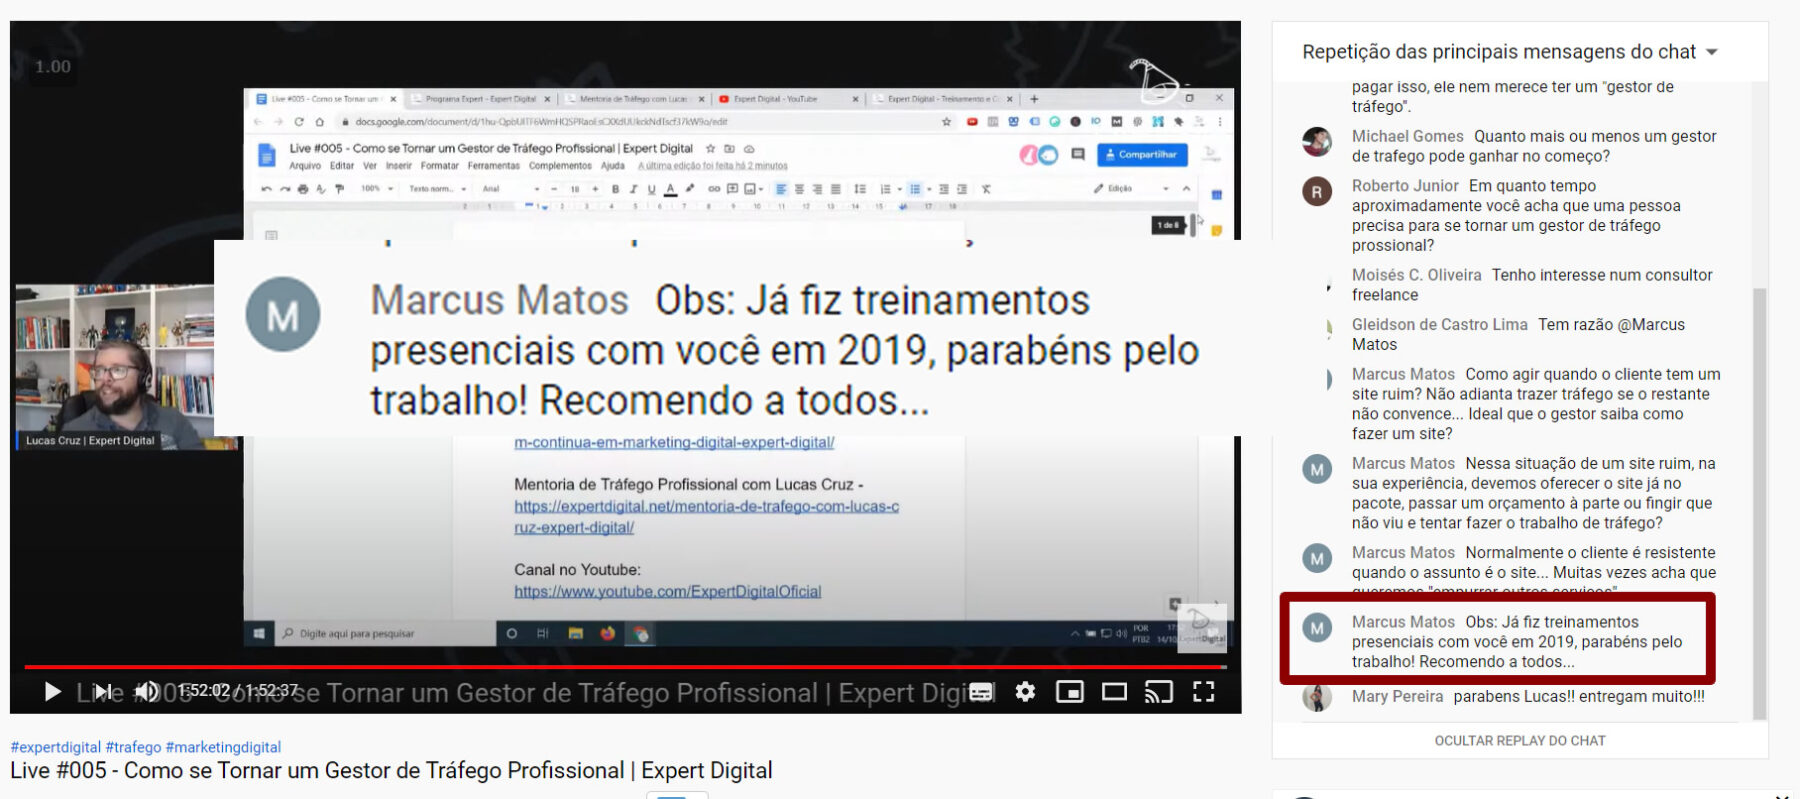Viewport: 1800px width, 799px height.
Task: Click the avatar beside 'Normalmente o cliente' message
Action: point(1317,558)
